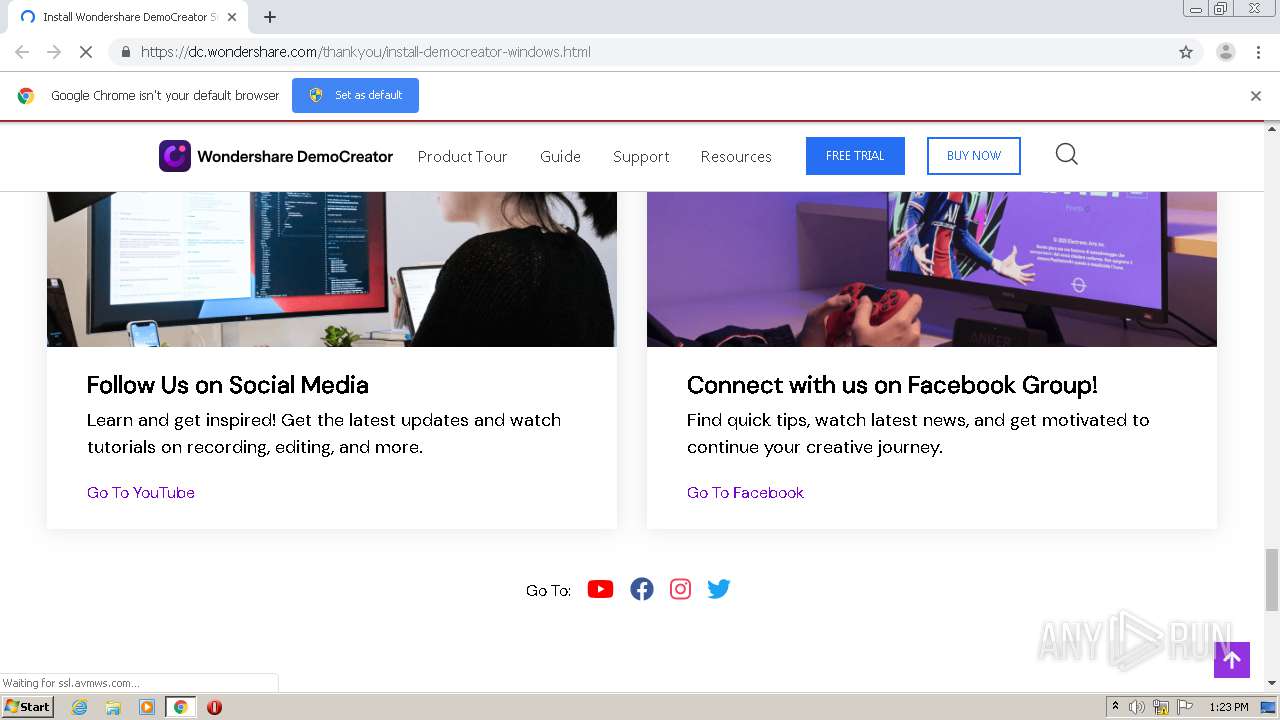
Task: Open the Windows Start menu
Action: (x=28, y=707)
